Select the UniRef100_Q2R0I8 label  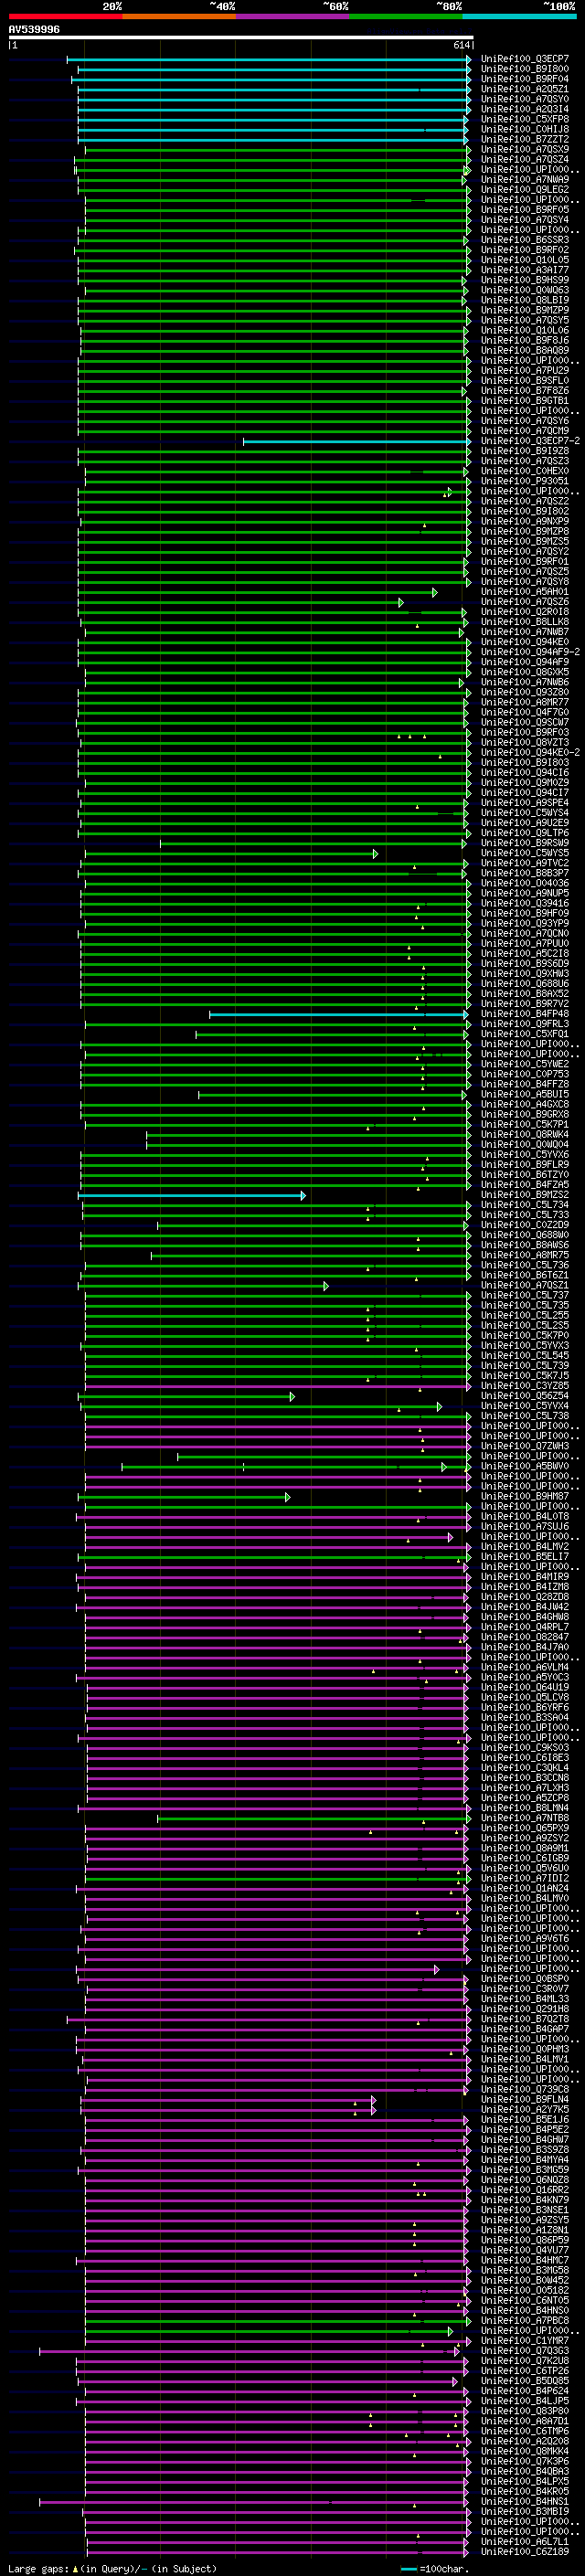coord(525,612)
